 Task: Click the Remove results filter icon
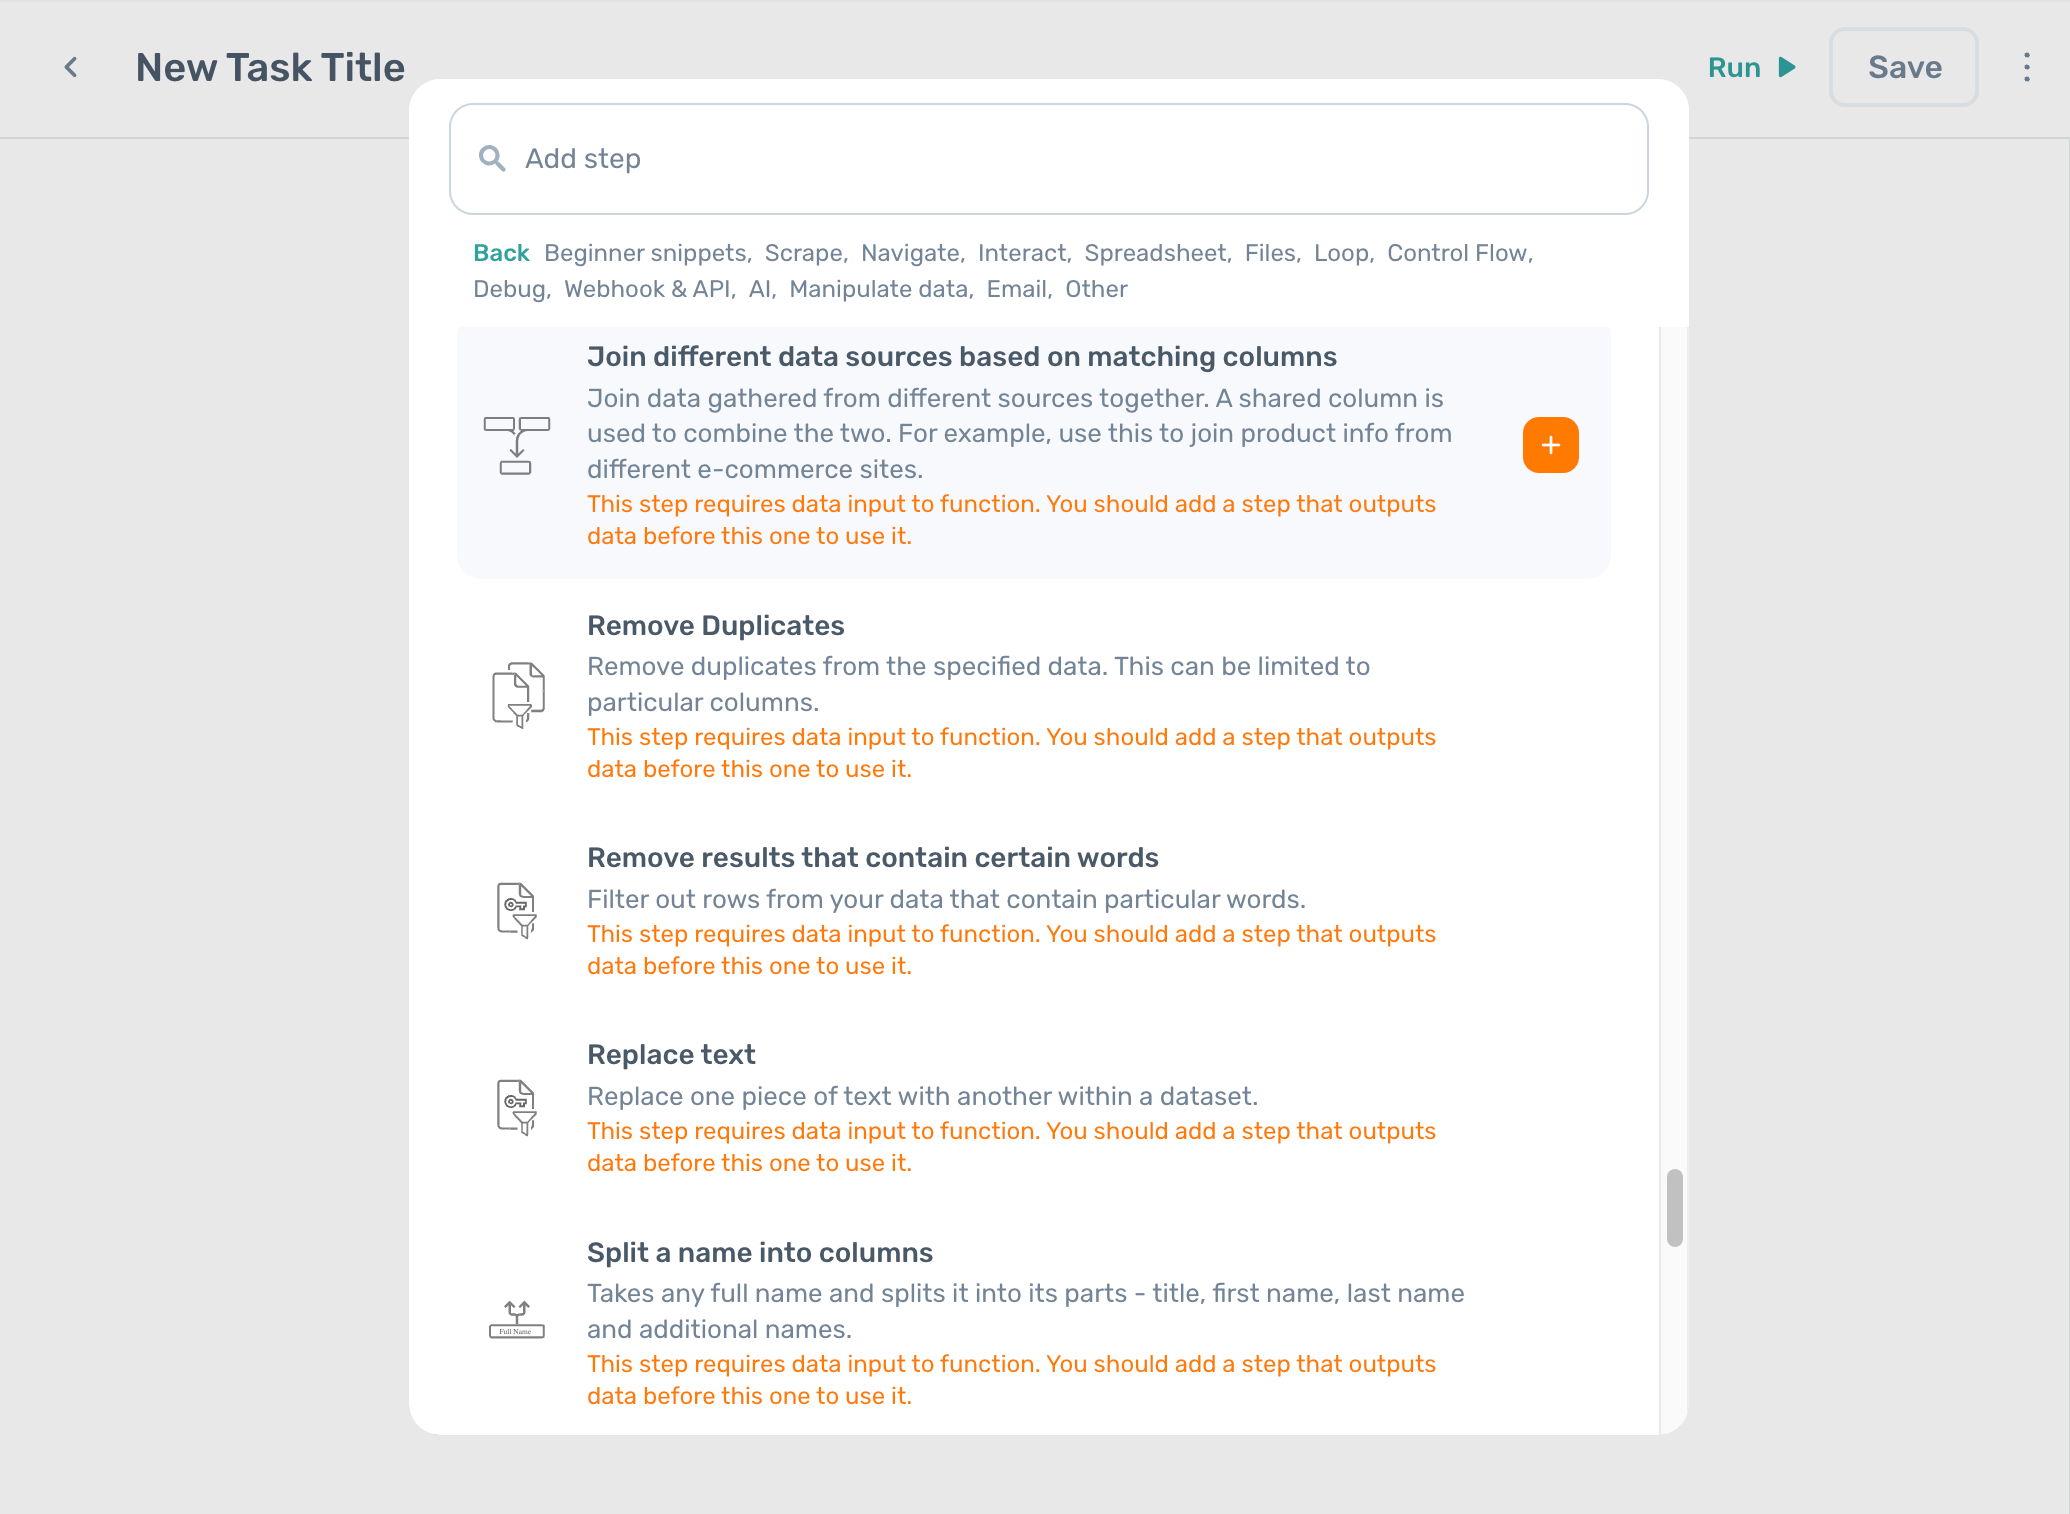(x=517, y=910)
